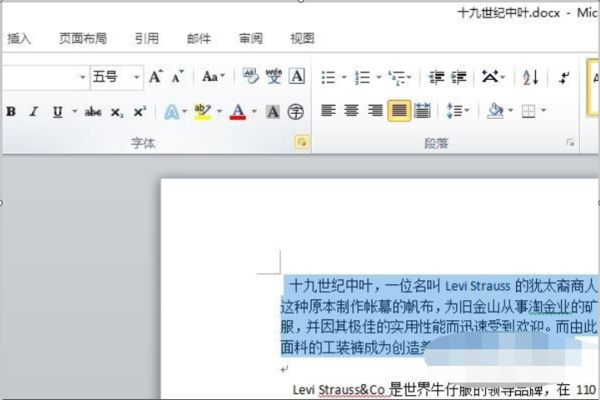
Task: Open the Font dialog launcher
Action: (x=302, y=142)
